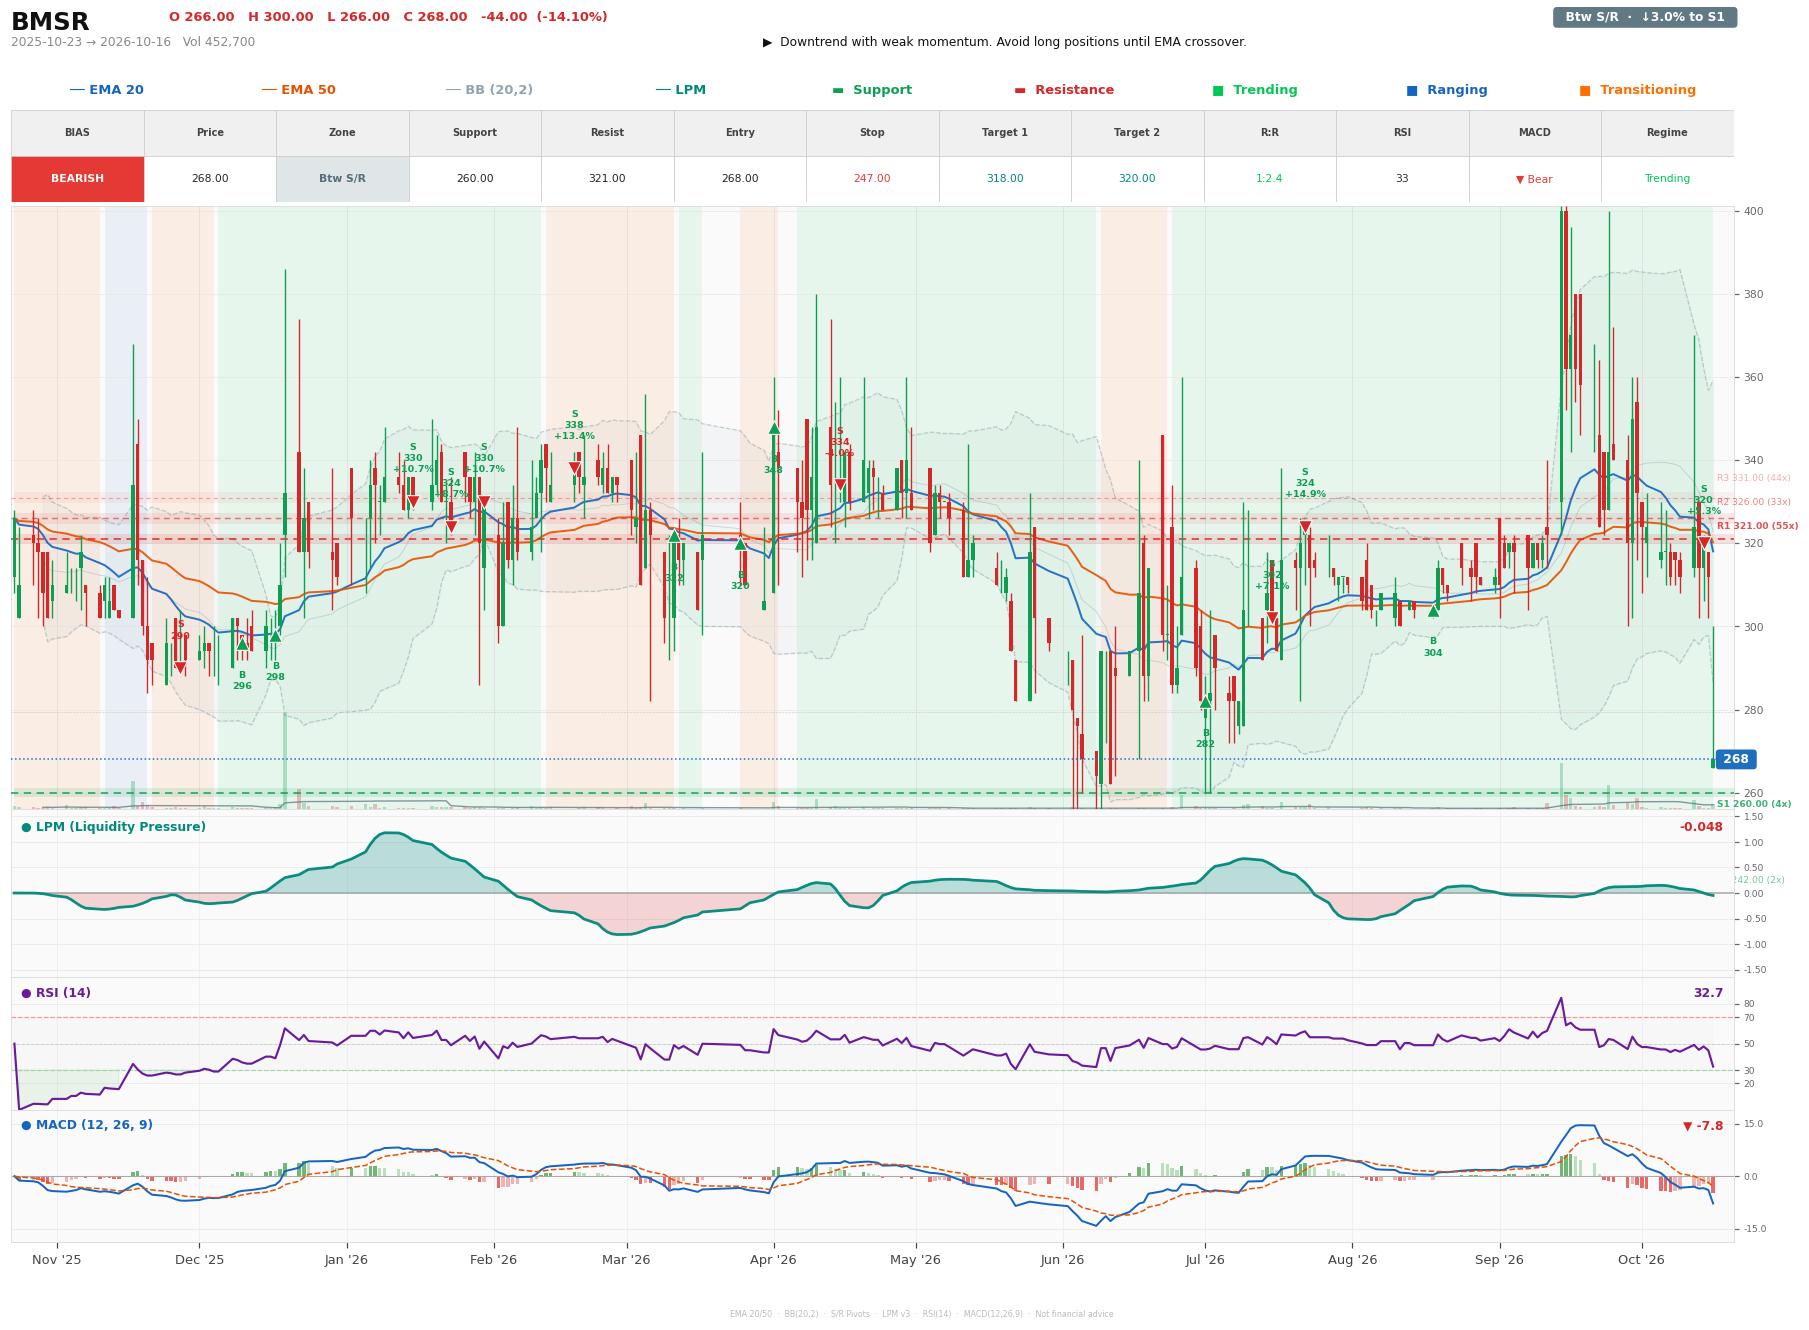Click the BEARISH bias cell

[x=77, y=179]
